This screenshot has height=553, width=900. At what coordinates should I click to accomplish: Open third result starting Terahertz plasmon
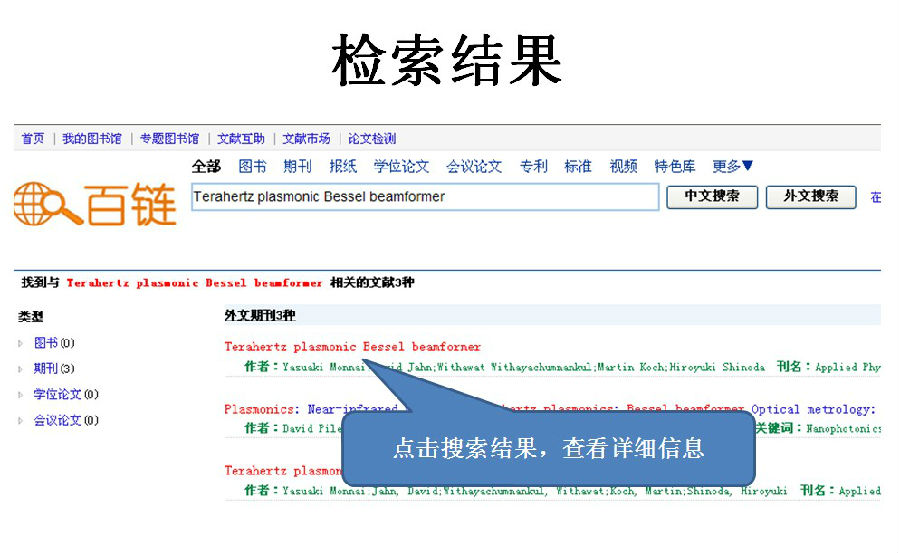click(x=284, y=470)
